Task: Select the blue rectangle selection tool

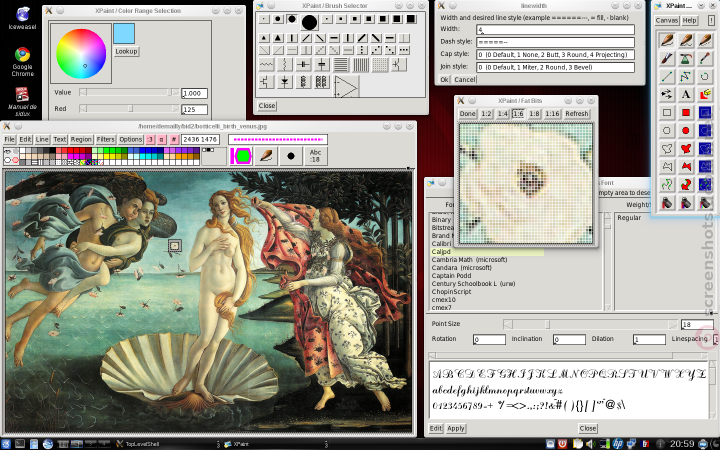Action: click(x=705, y=112)
